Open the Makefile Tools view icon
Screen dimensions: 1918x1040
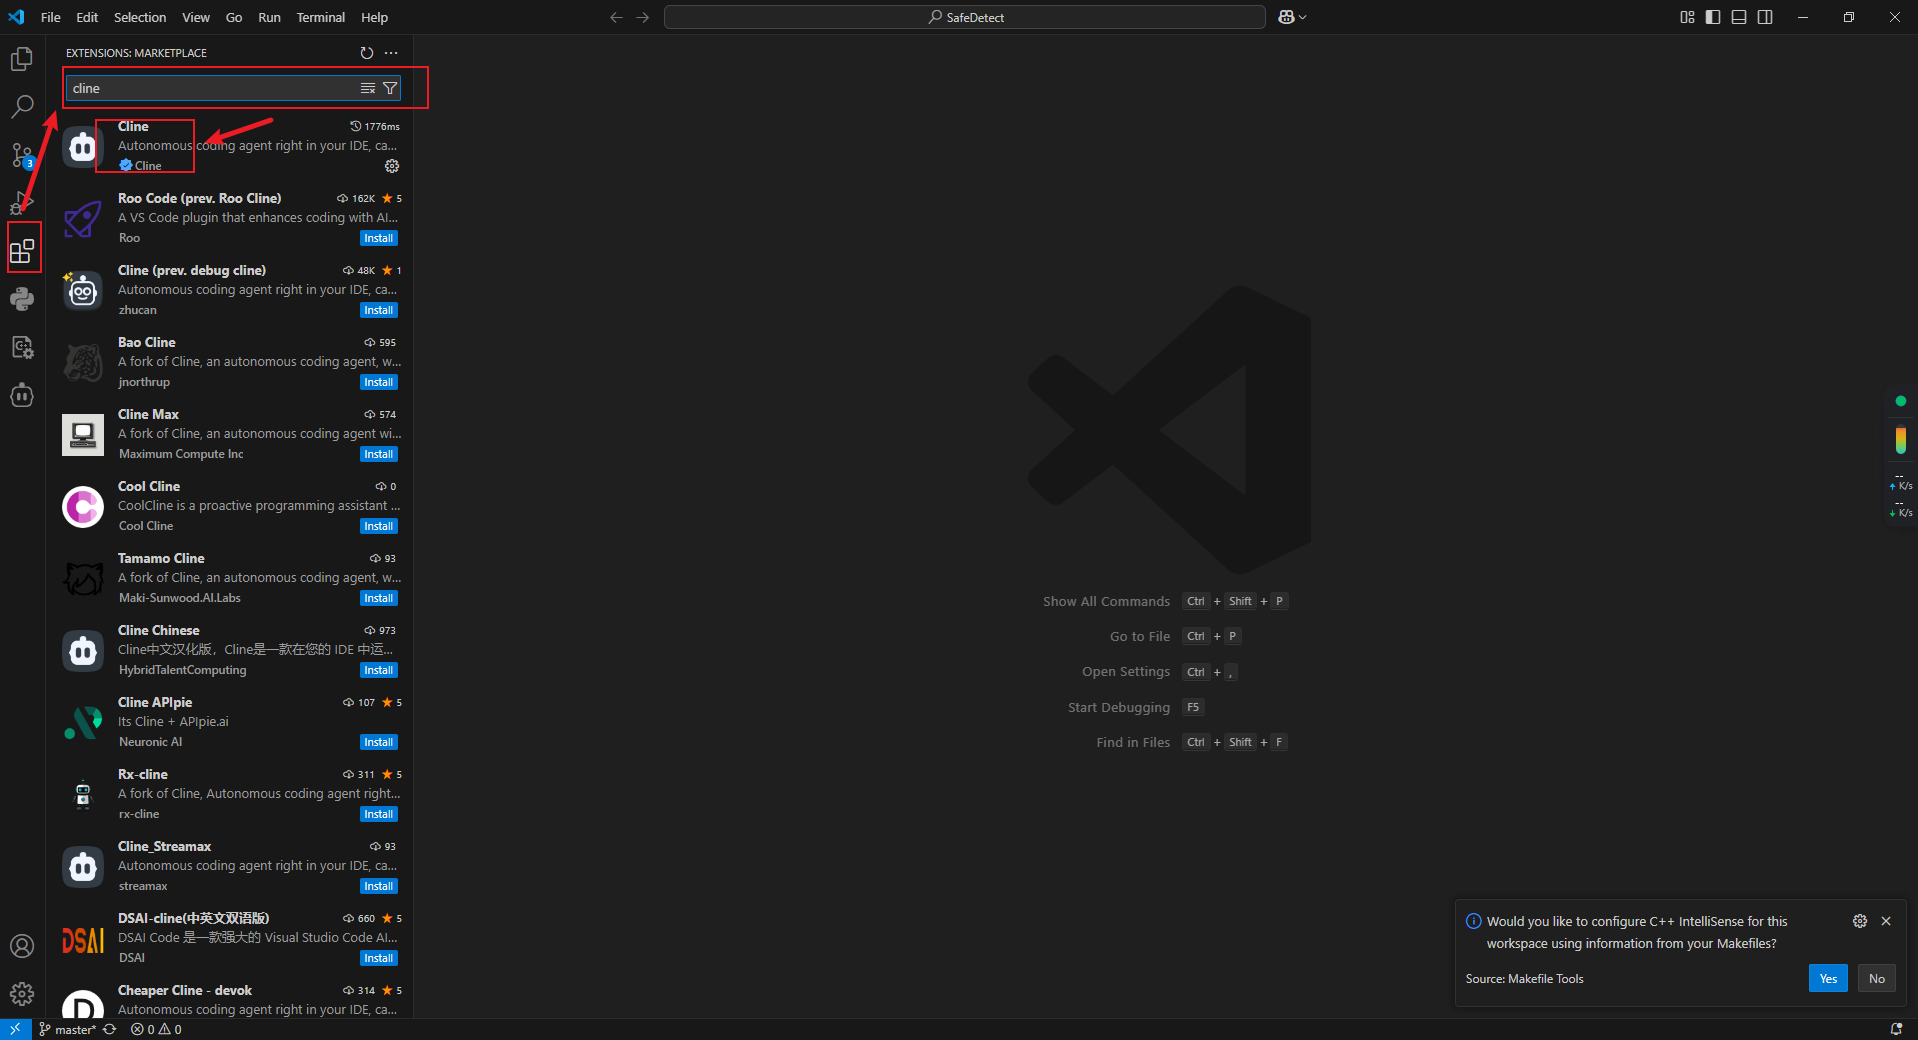[22, 347]
